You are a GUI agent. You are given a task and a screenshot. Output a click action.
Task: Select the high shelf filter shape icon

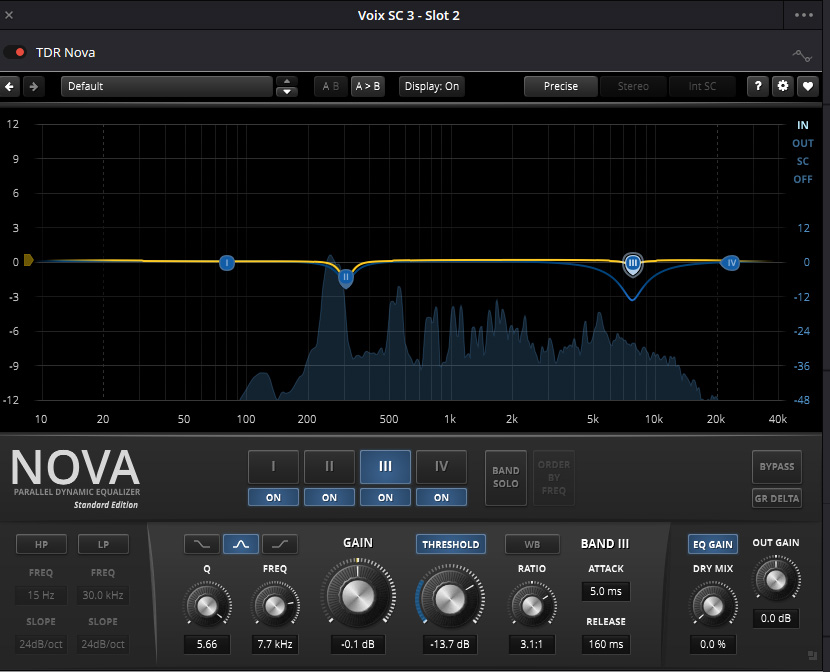click(280, 544)
